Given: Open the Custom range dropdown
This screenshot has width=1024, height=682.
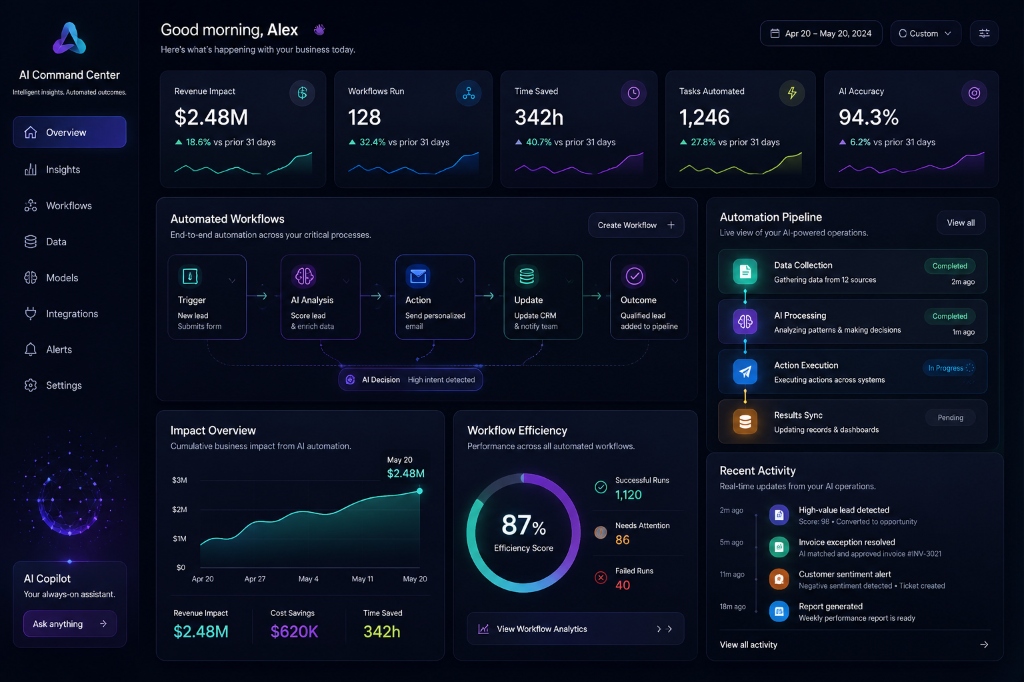Looking at the screenshot, I should (x=925, y=33).
